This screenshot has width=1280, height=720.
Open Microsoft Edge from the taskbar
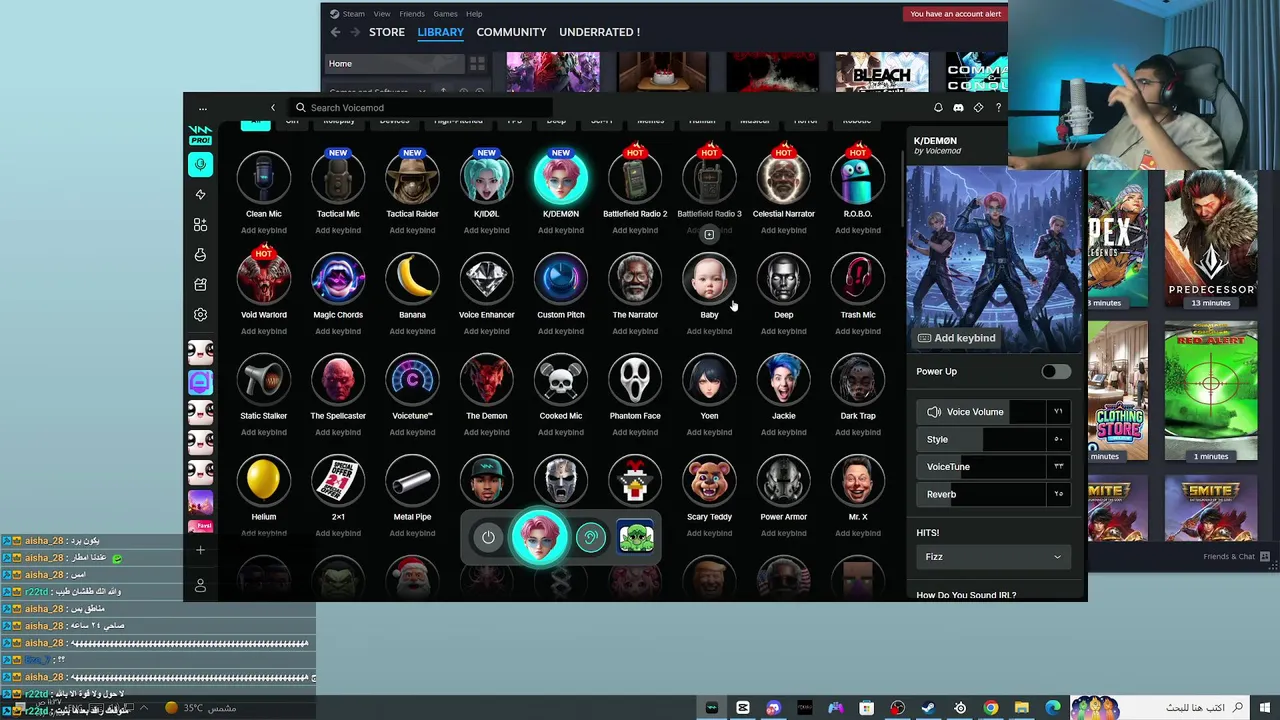click(x=1052, y=708)
